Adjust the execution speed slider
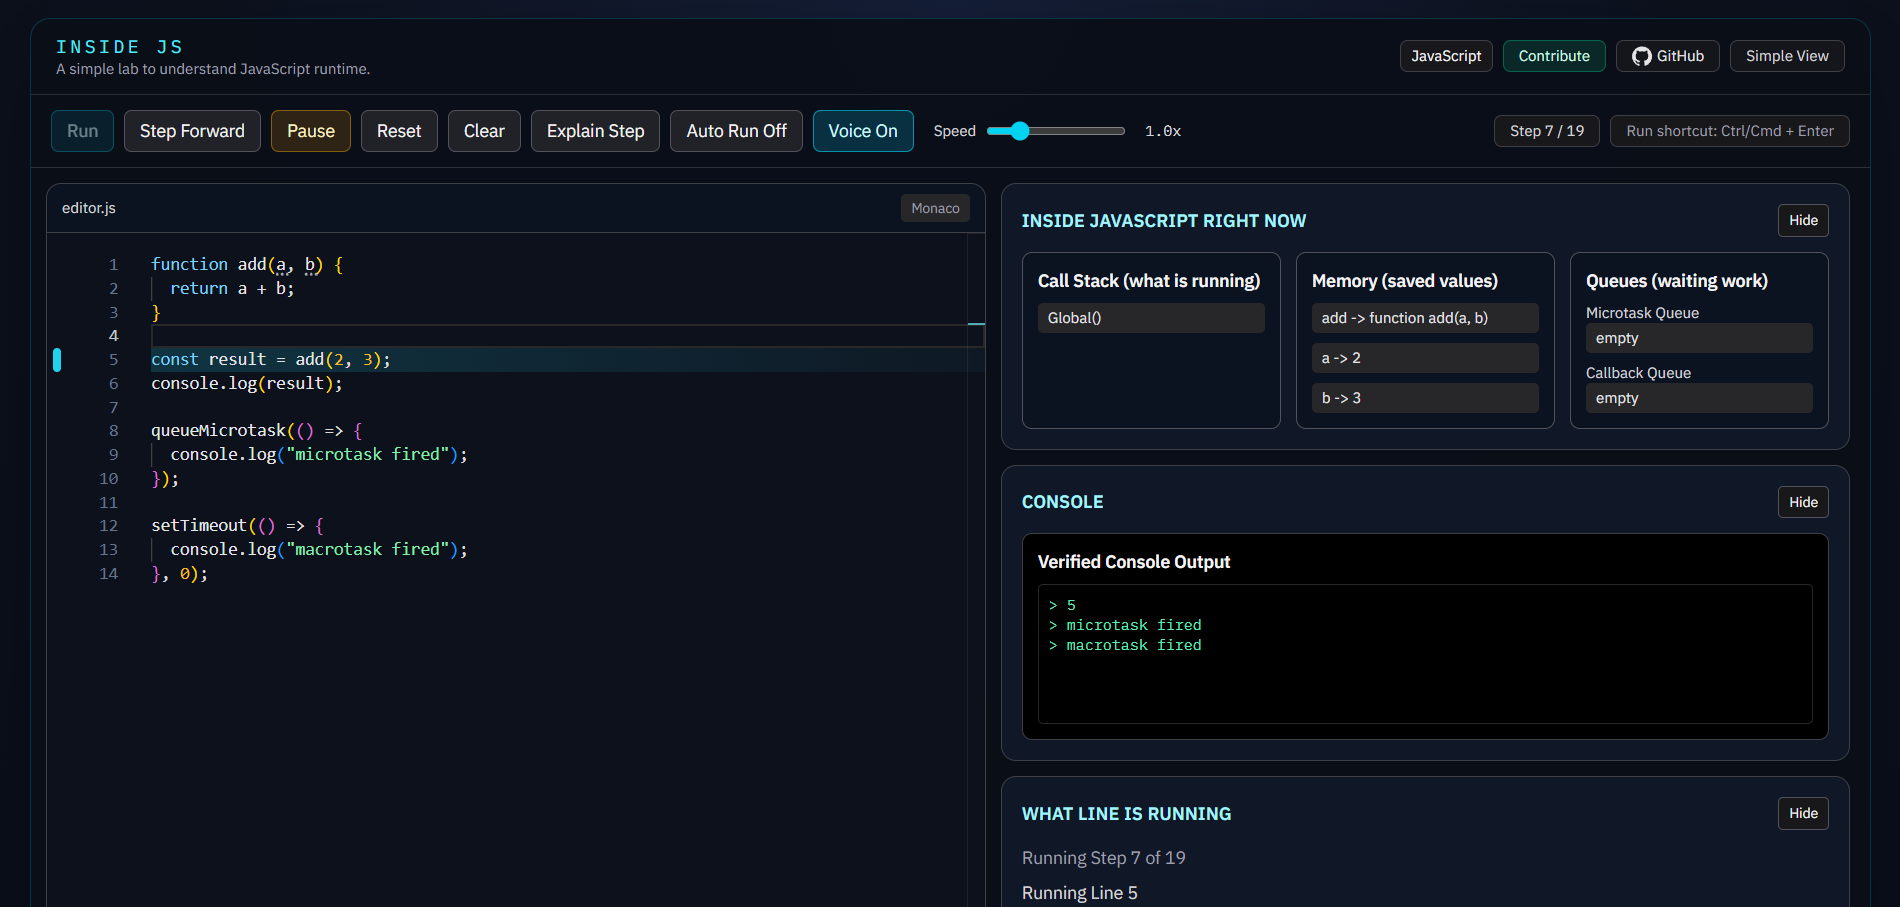This screenshot has height=907, width=1900. pos(1018,130)
